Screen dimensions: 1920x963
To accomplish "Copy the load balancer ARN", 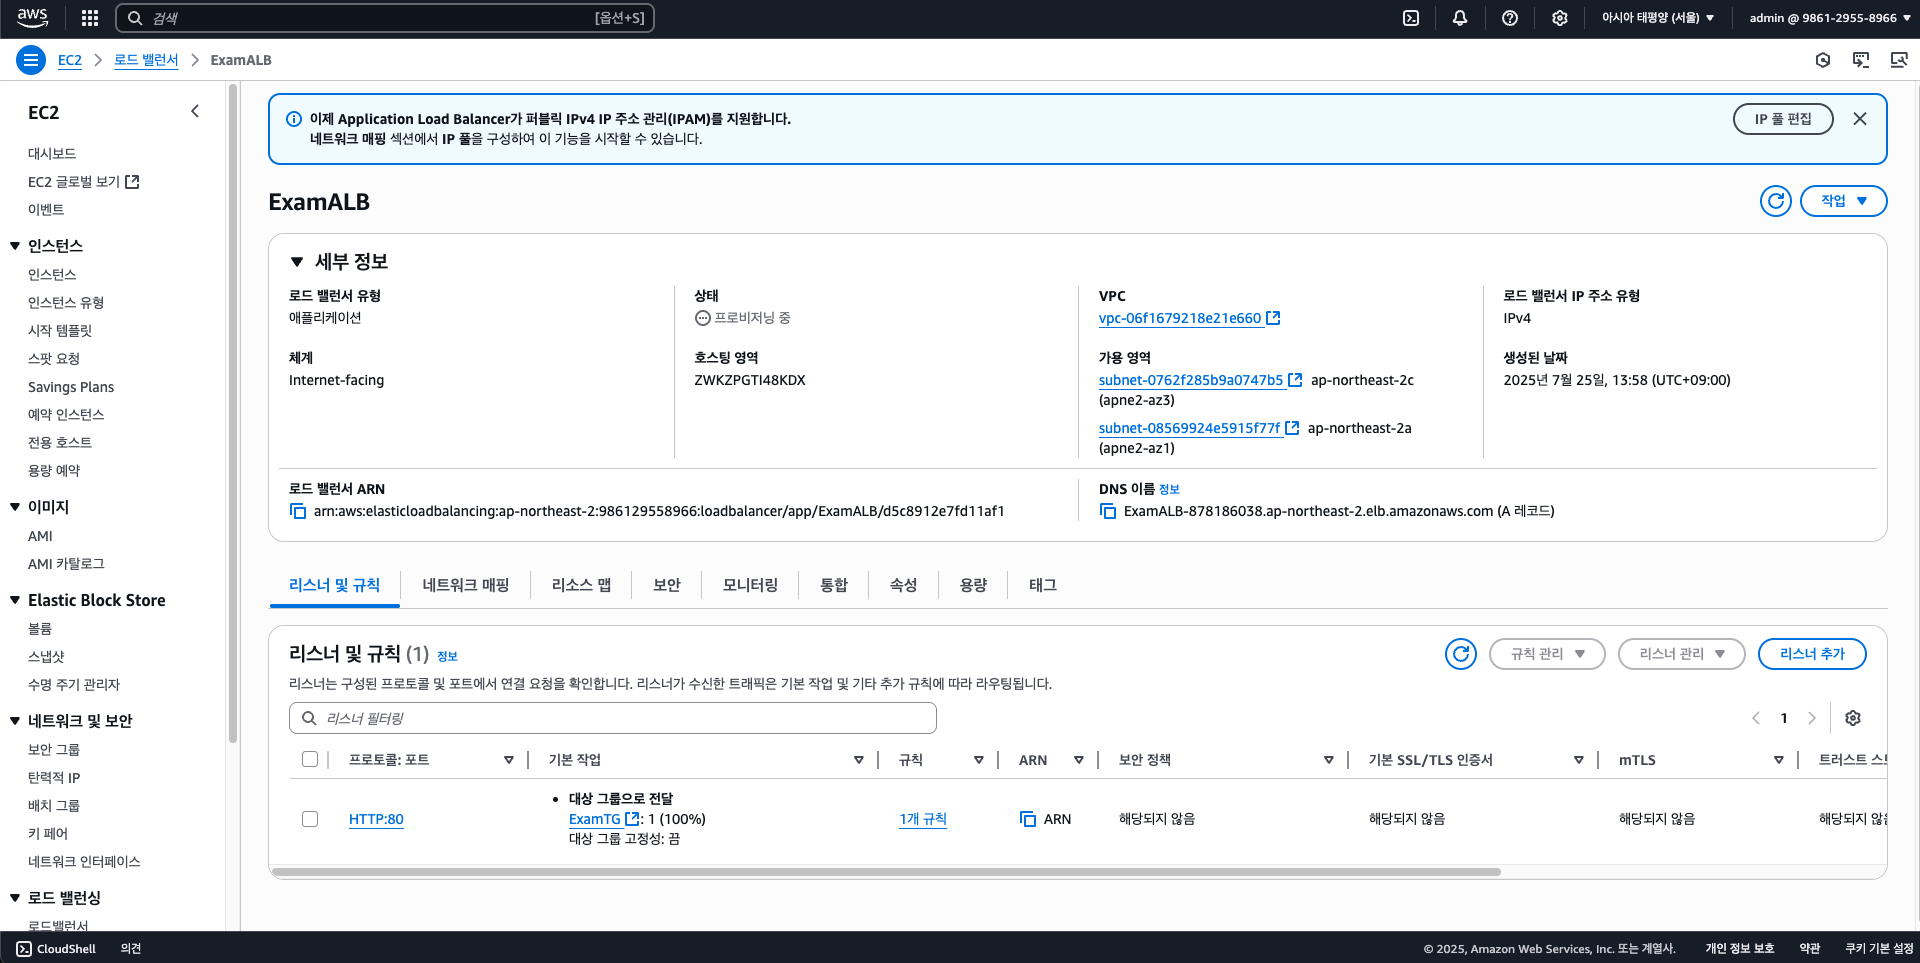I will click(x=298, y=511).
